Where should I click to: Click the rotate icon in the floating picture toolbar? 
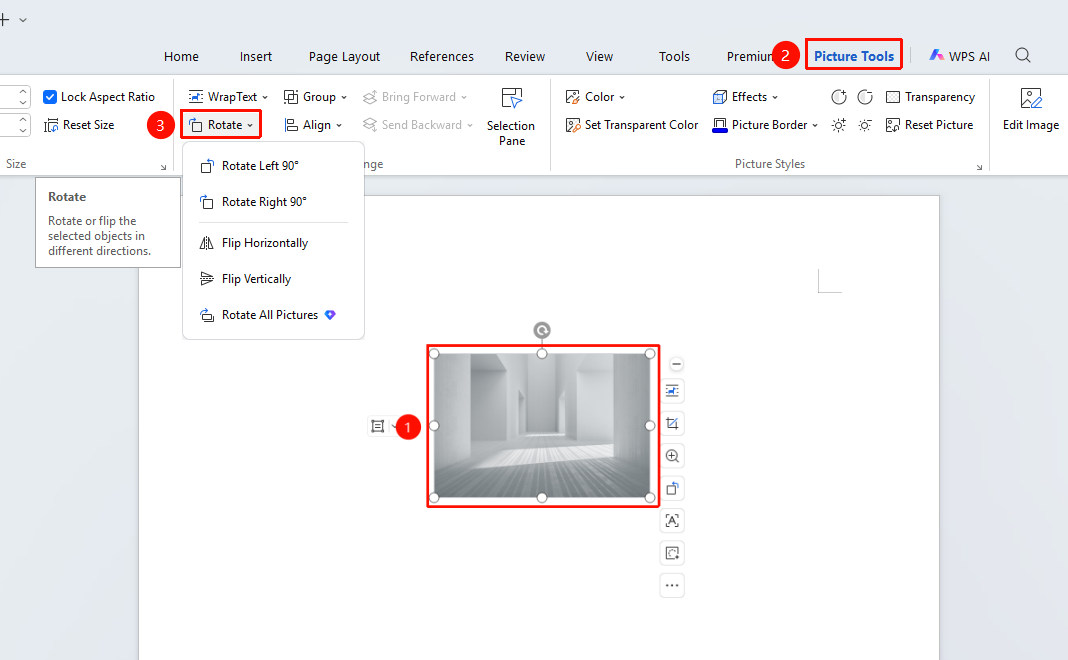coord(672,488)
